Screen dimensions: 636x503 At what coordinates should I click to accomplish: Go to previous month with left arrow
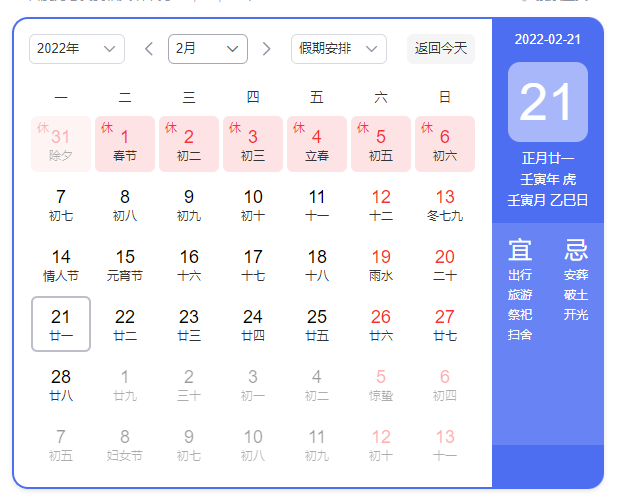[149, 49]
